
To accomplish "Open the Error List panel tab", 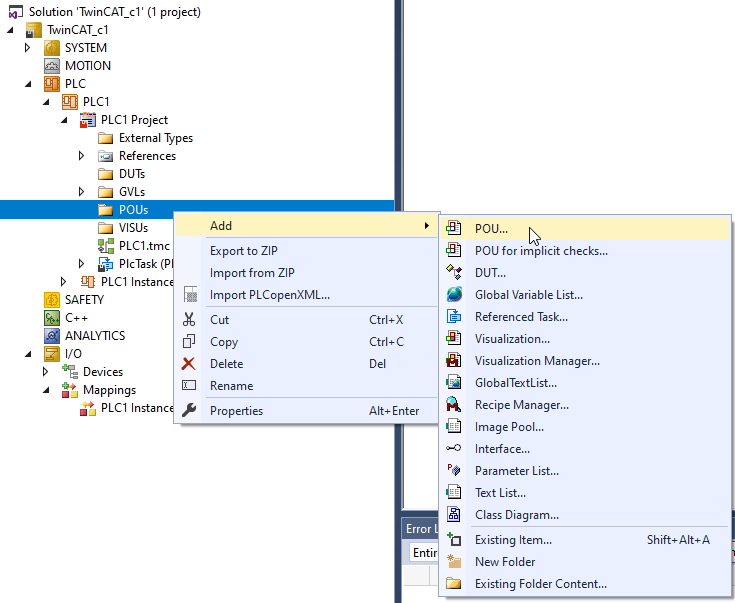I will pyautogui.click(x=418, y=529).
